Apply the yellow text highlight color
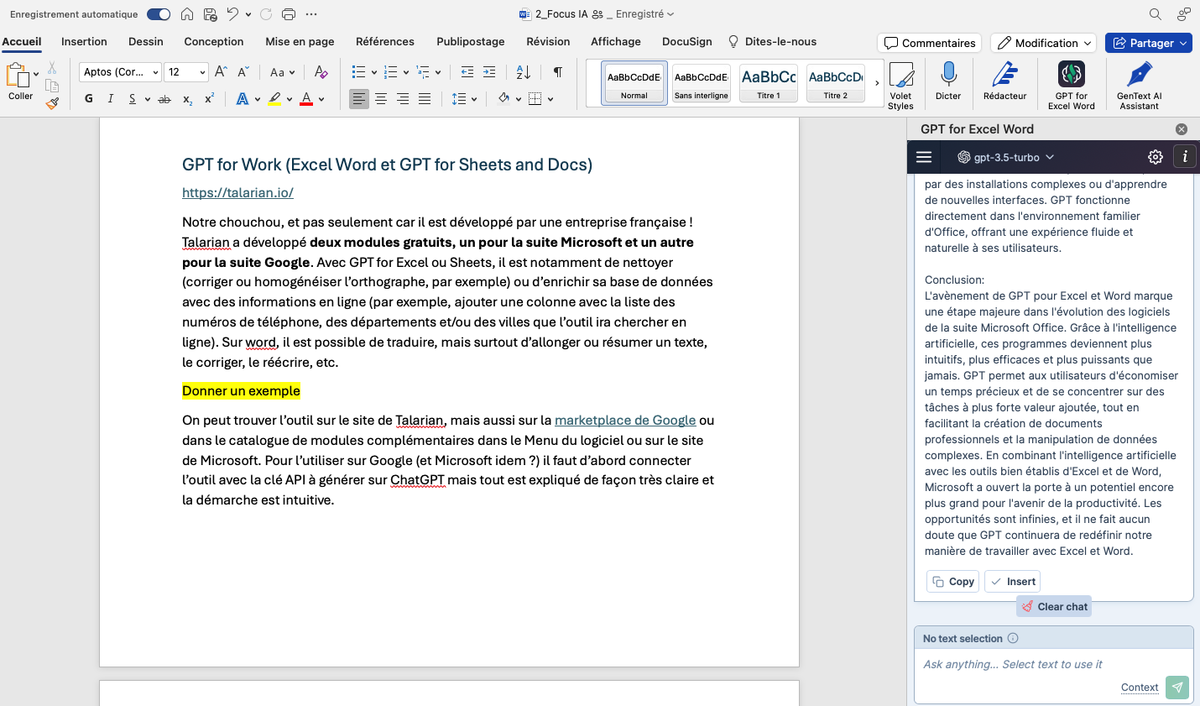This screenshot has height=706, width=1200. tap(275, 99)
